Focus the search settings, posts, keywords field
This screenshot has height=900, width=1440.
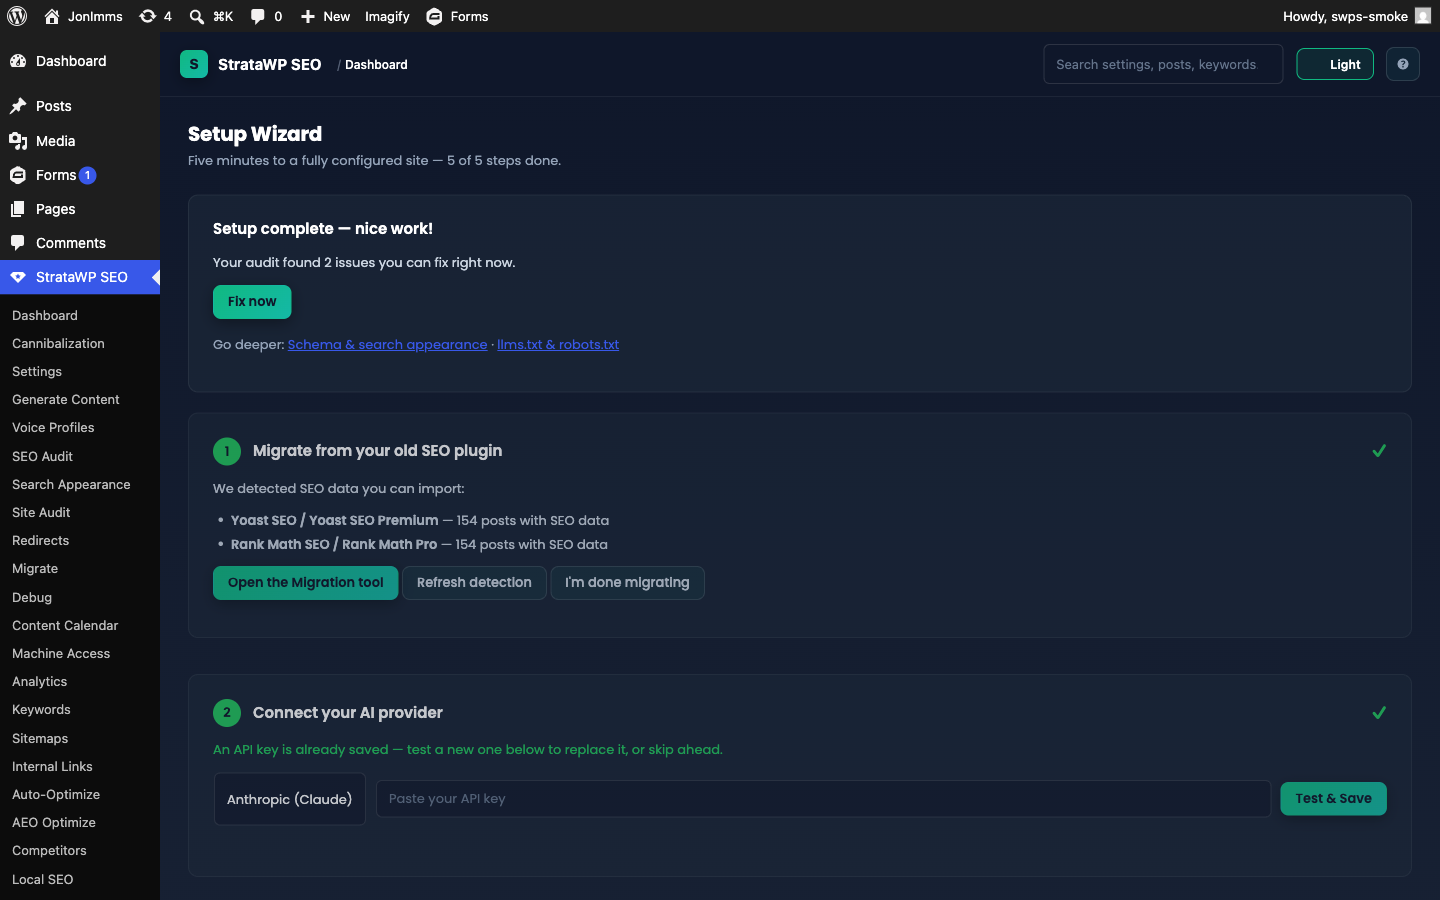(1163, 64)
